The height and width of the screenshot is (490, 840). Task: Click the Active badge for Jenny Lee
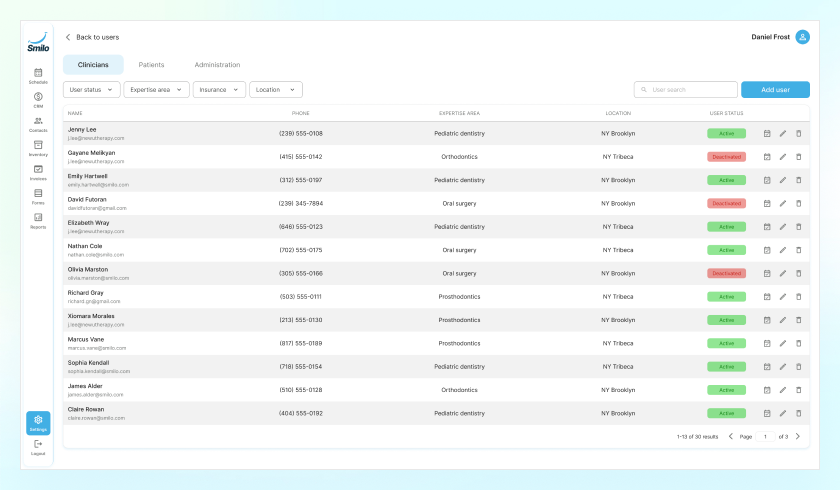726,133
